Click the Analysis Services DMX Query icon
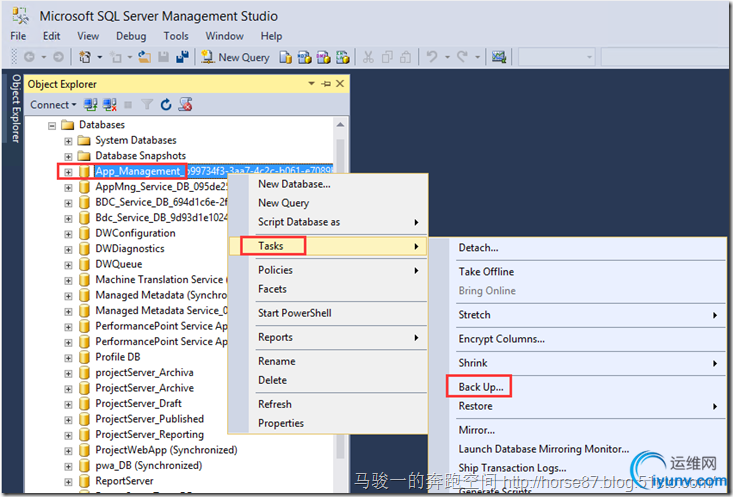733x497 pixels. 323,57
